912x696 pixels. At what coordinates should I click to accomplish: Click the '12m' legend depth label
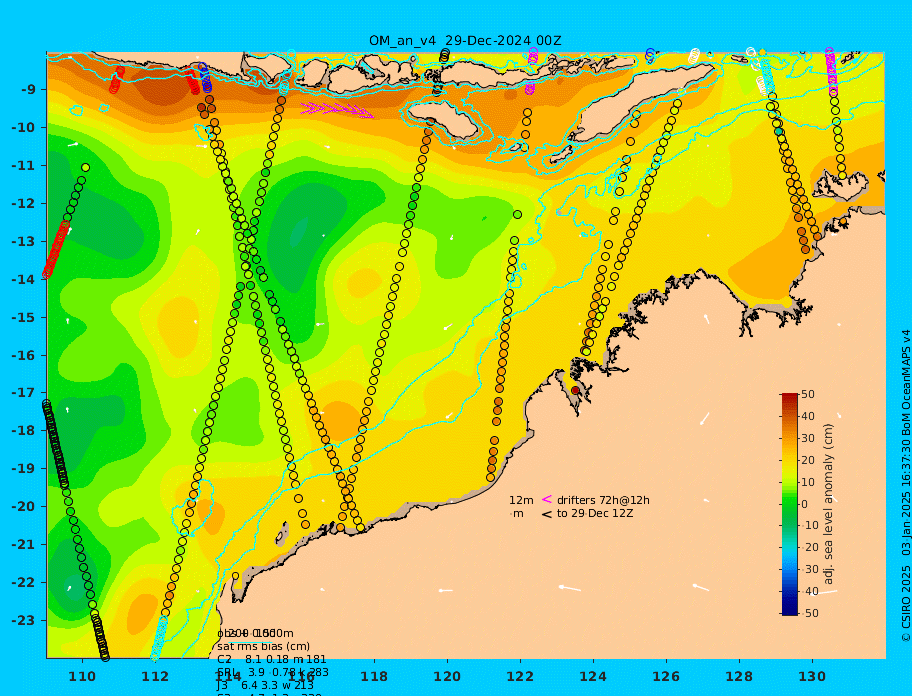click(x=521, y=500)
